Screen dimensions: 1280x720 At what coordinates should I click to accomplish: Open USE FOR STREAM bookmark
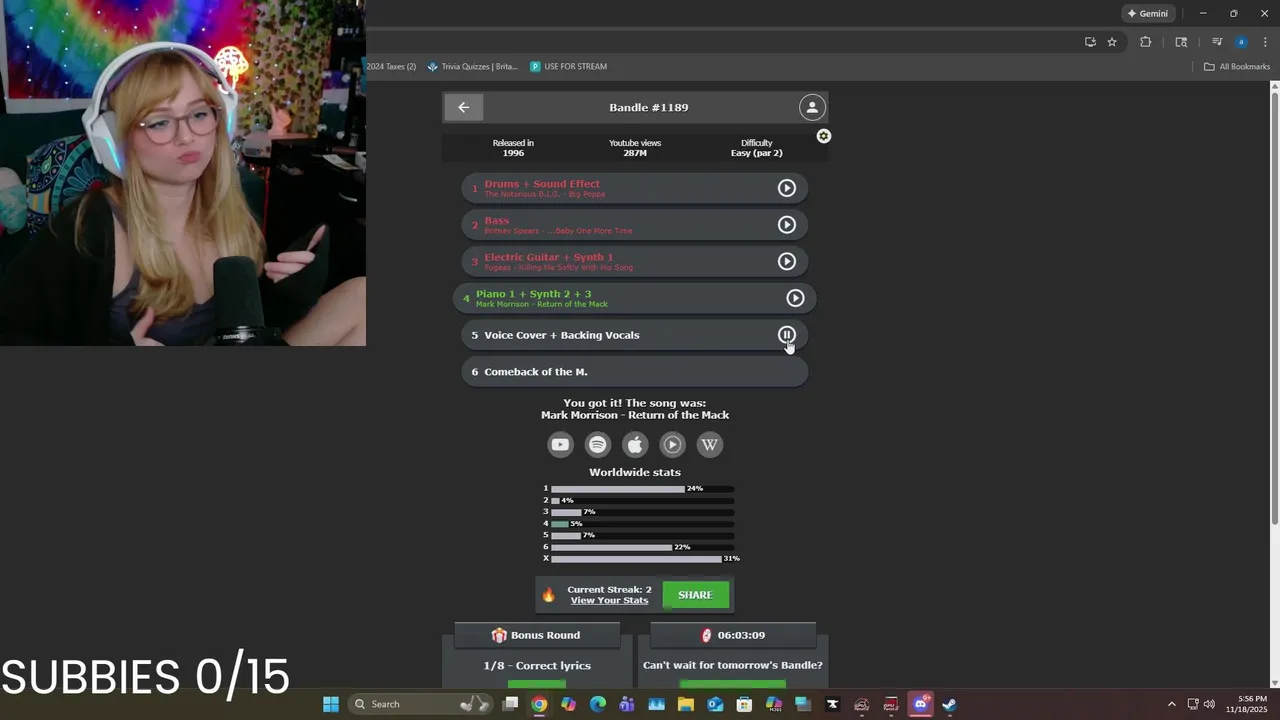(x=568, y=67)
